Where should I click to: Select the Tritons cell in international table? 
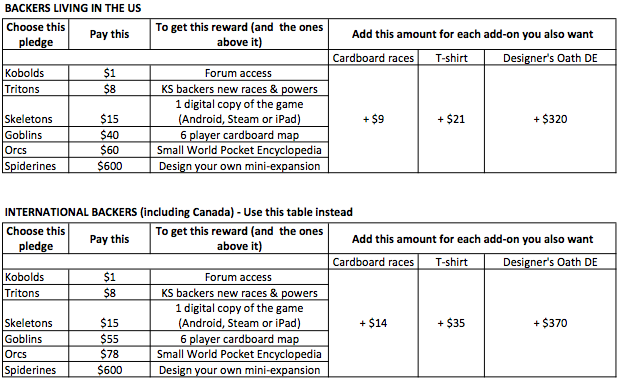36,293
